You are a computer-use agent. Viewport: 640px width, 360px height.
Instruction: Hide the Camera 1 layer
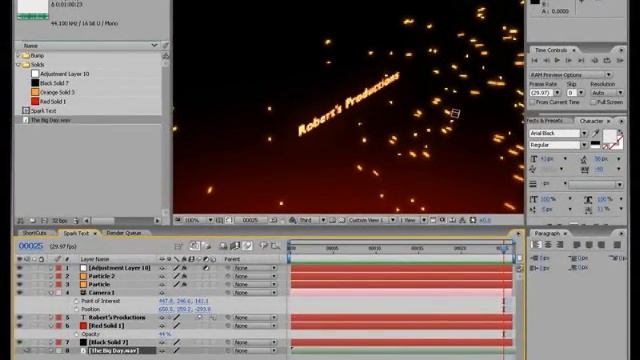coord(19,293)
